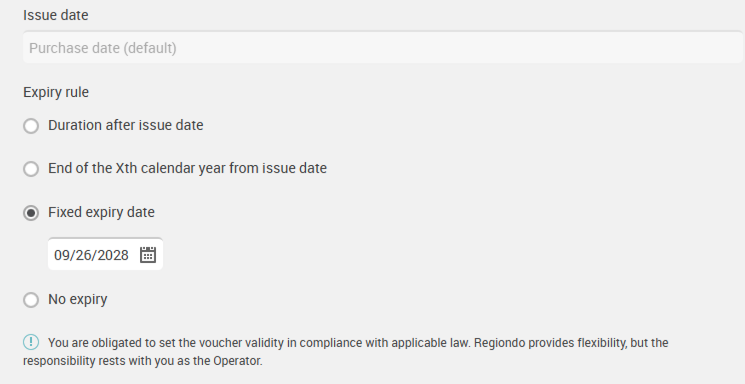Click the voucher validity compliance notice text
This screenshot has height=384, width=745.
345,352
